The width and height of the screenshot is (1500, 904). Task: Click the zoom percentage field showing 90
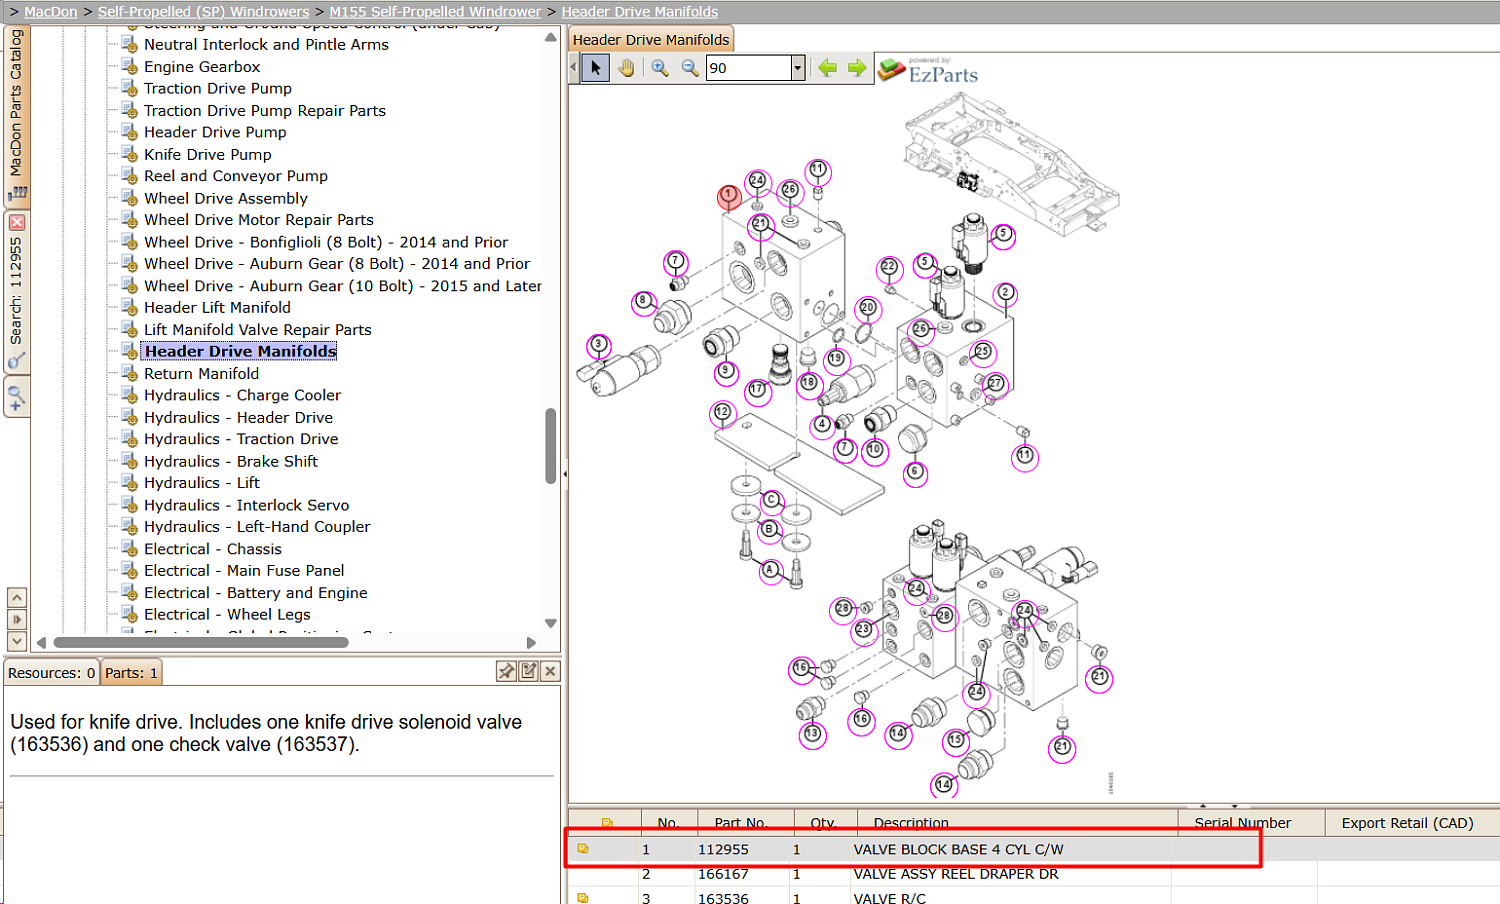(x=748, y=68)
